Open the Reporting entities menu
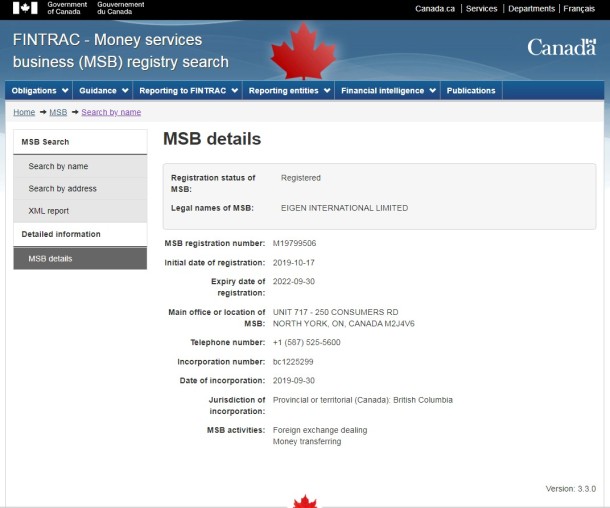This screenshot has width=610, height=508. coord(289,91)
